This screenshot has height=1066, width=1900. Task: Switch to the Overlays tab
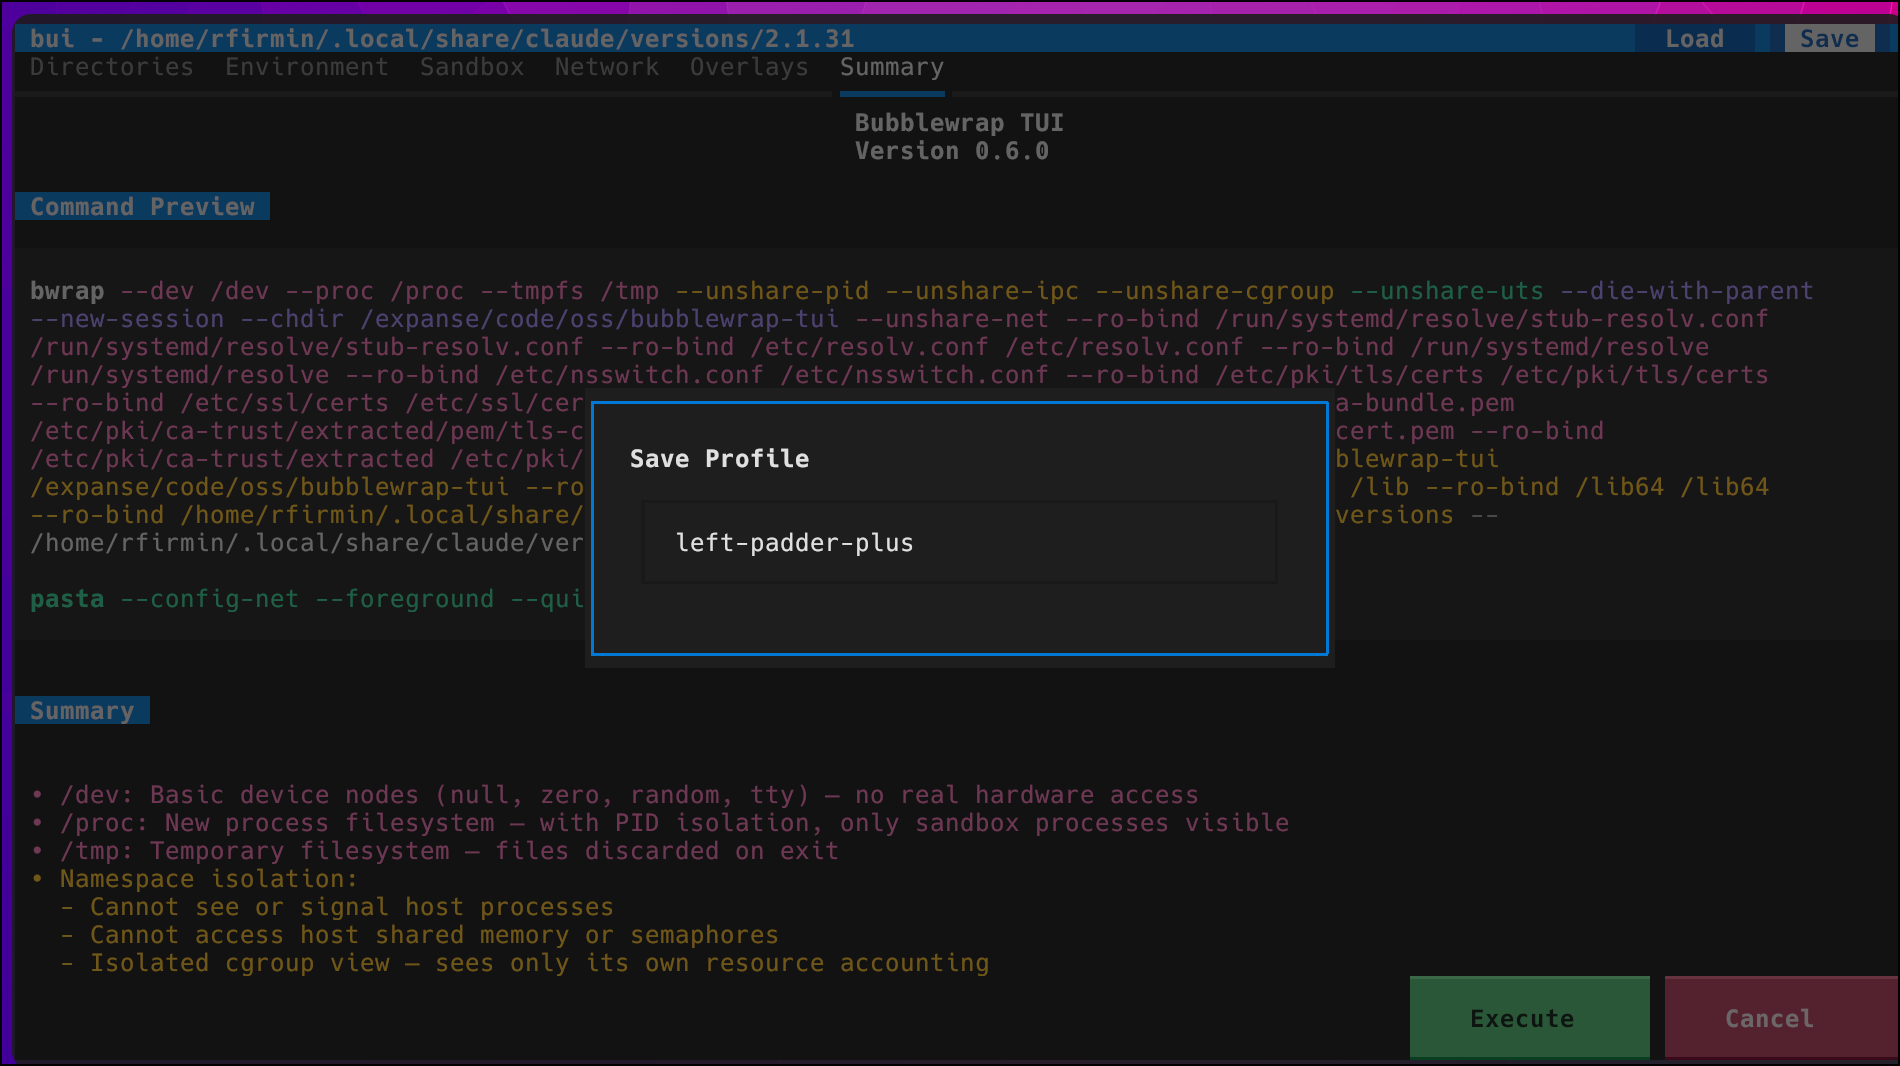pos(748,67)
